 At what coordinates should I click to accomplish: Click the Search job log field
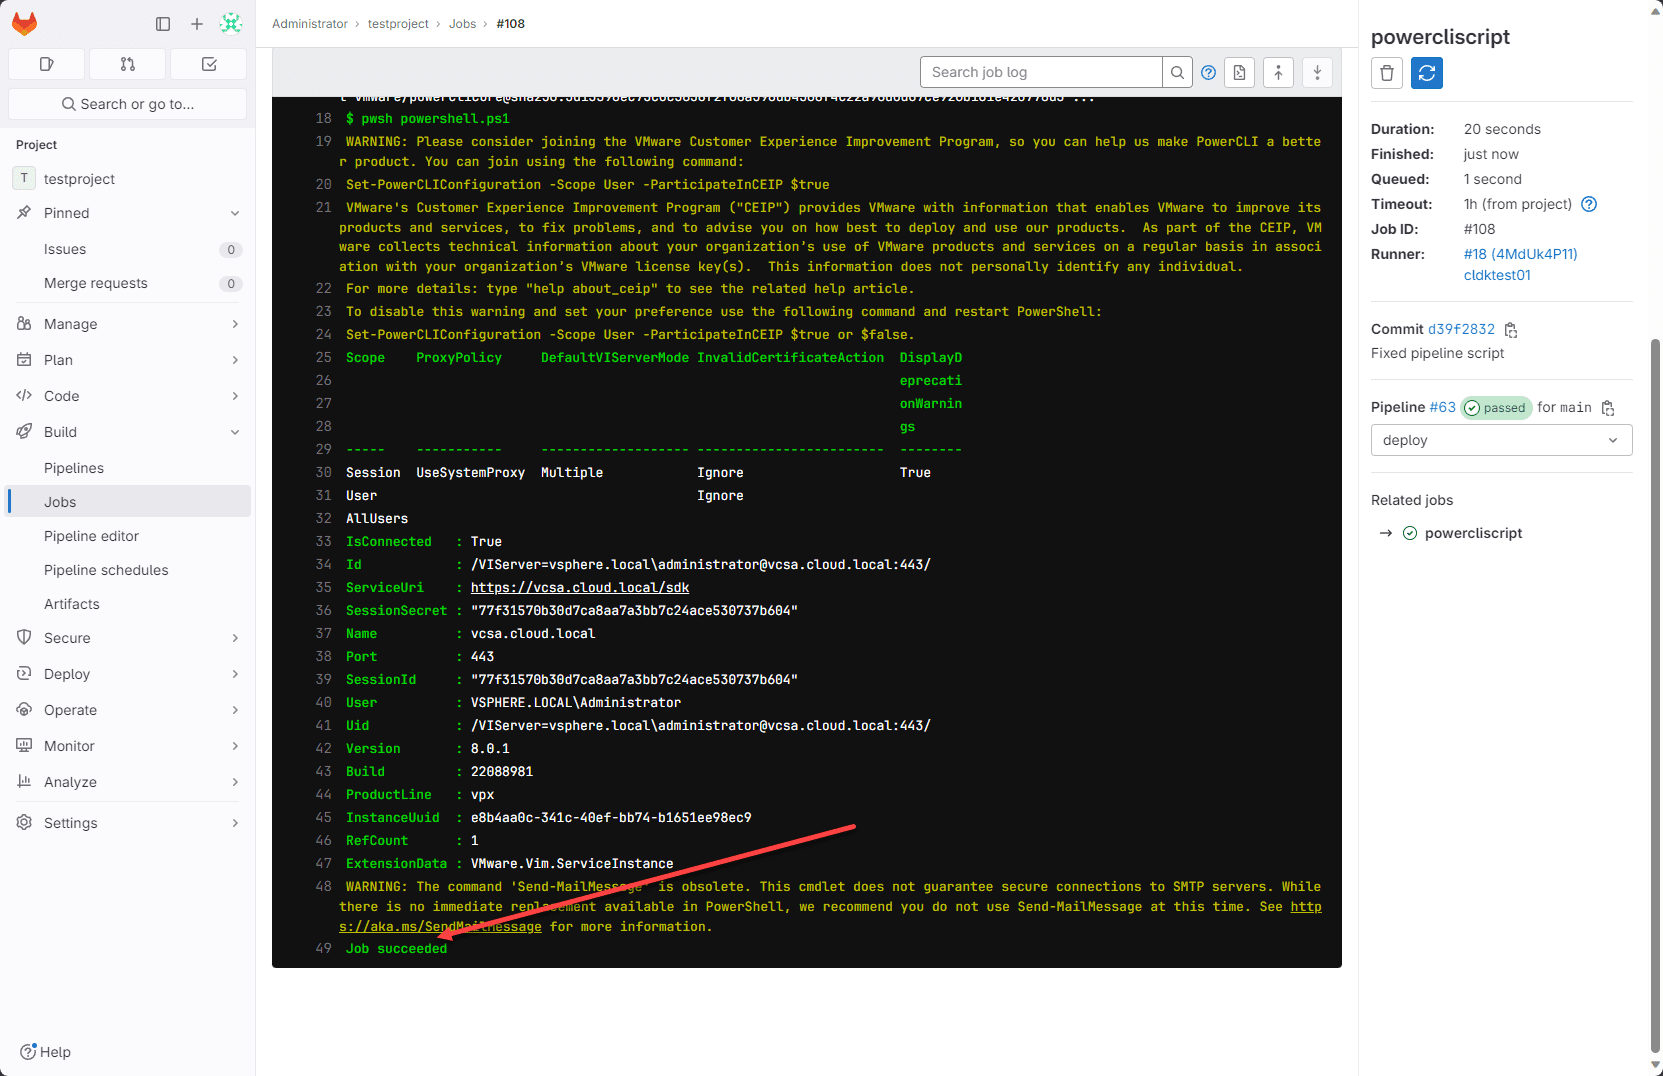[x=1040, y=71]
